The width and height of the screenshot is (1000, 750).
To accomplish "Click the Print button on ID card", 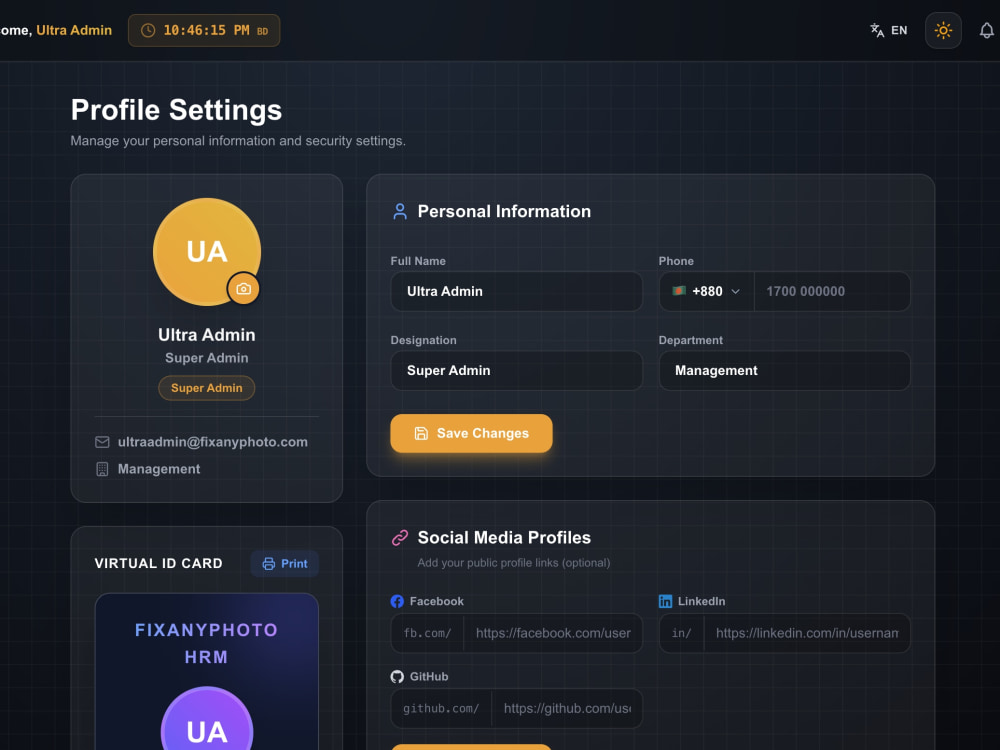I will pos(284,564).
